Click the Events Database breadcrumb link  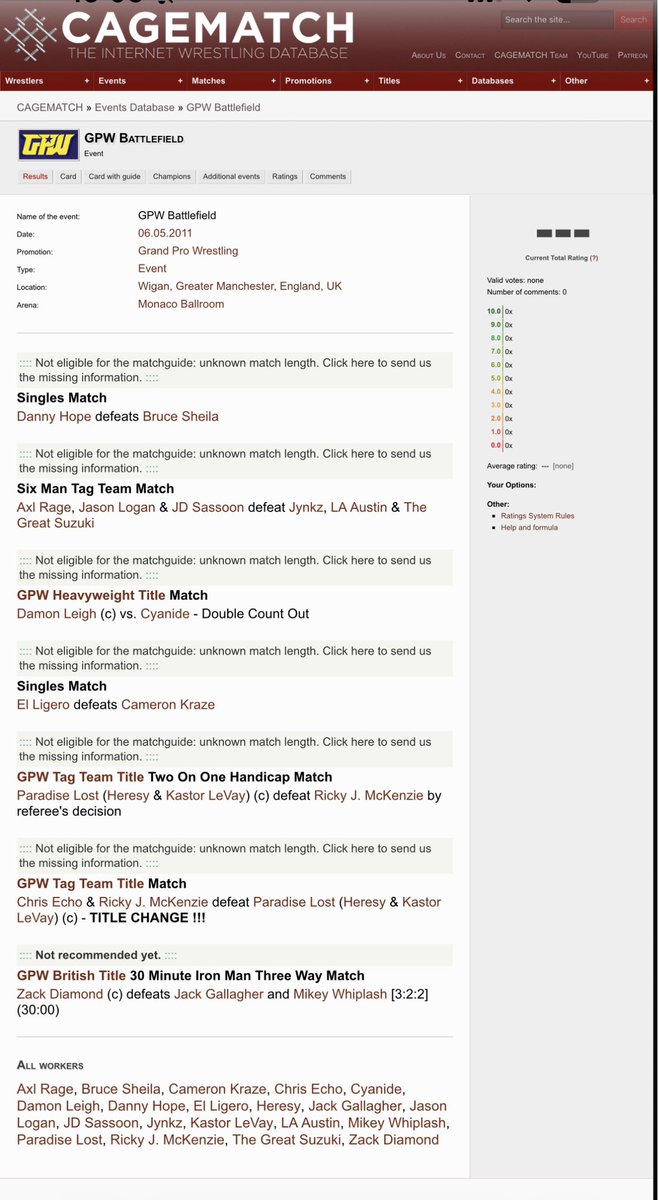click(136, 107)
